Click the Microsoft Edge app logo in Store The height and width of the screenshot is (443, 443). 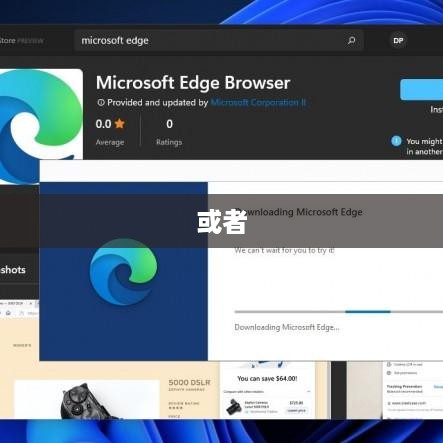(x=41, y=126)
